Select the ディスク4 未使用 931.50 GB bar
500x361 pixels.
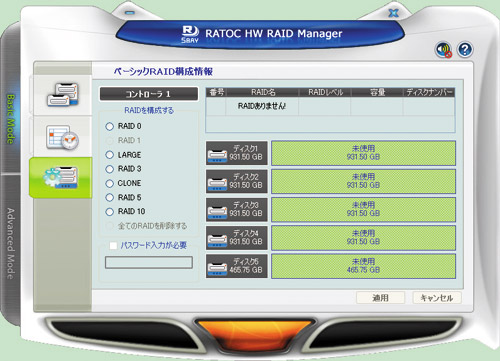363,238
